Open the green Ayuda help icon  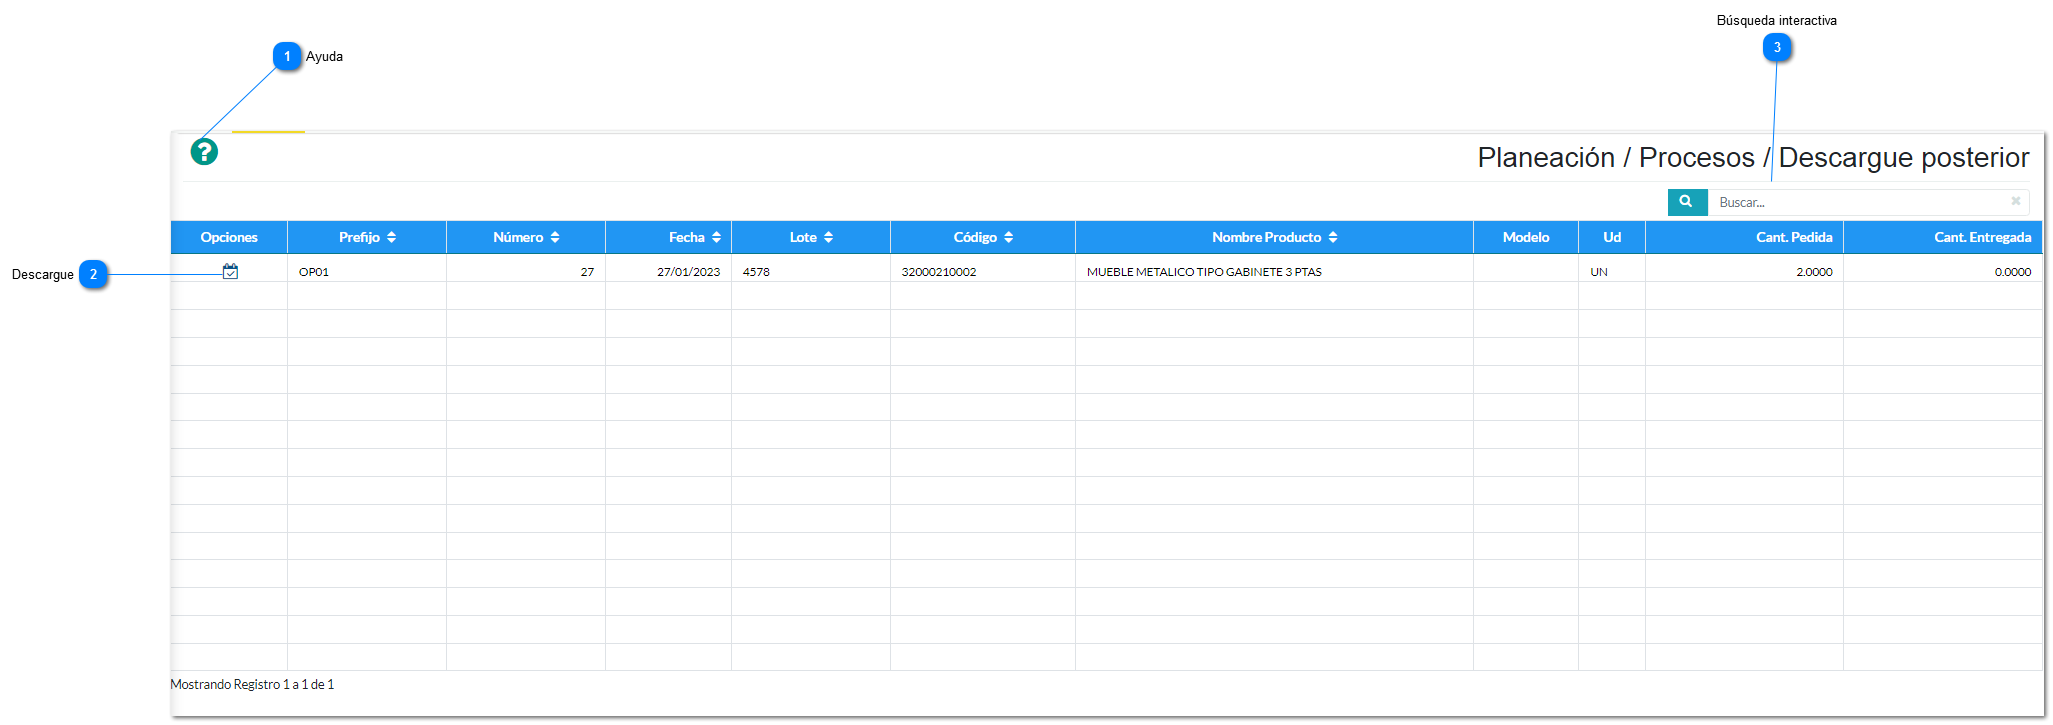coord(204,152)
